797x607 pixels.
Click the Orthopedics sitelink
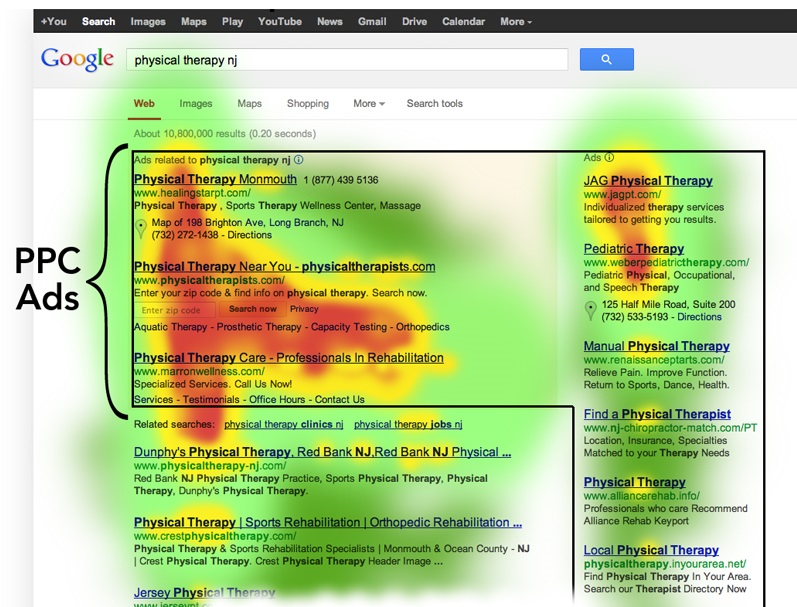[423, 327]
